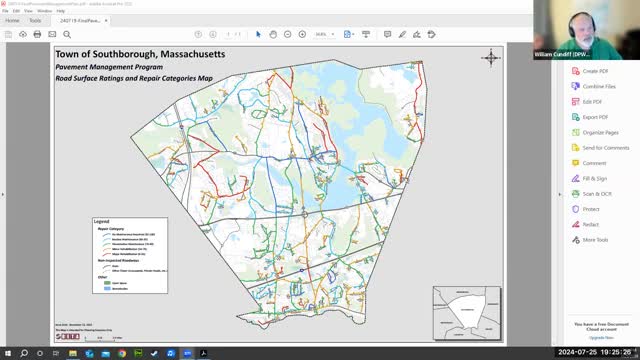Close the 240719-FinalPave document tab
Viewport: 640px width, 360px height.
[106, 20]
